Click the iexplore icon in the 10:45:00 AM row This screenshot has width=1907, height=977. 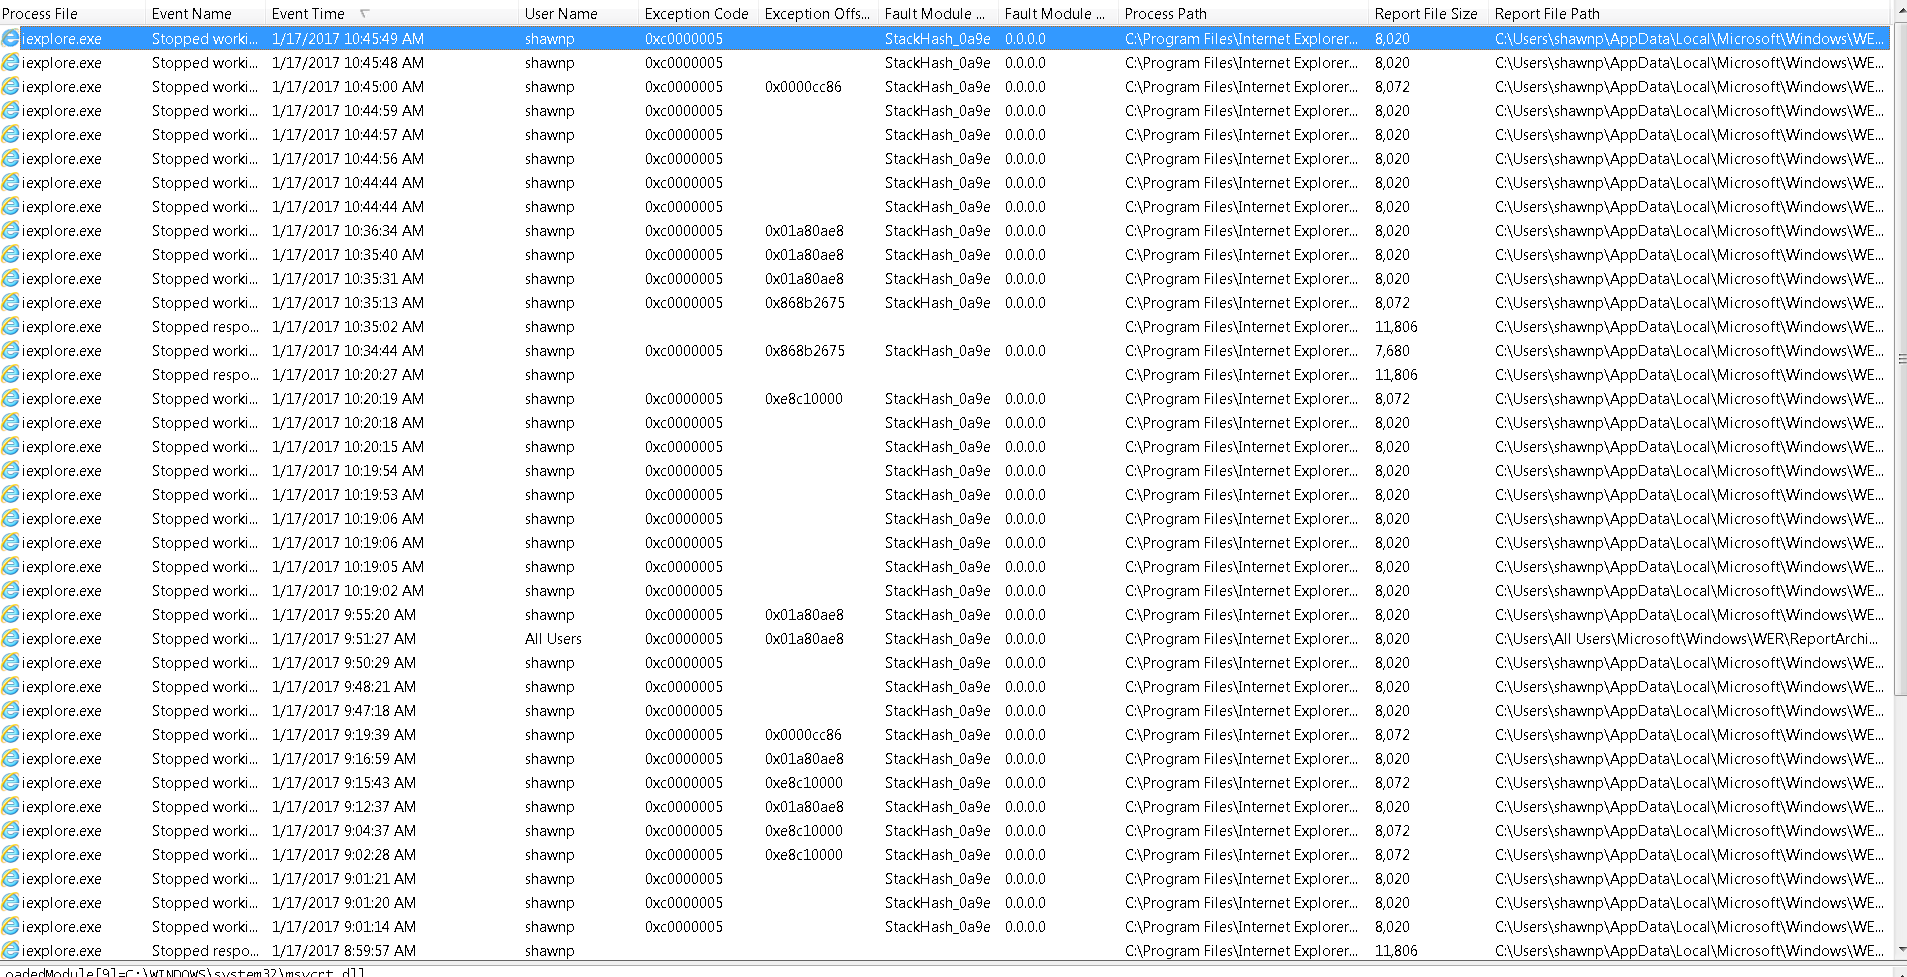pyautogui.click(x=10, y=87)
